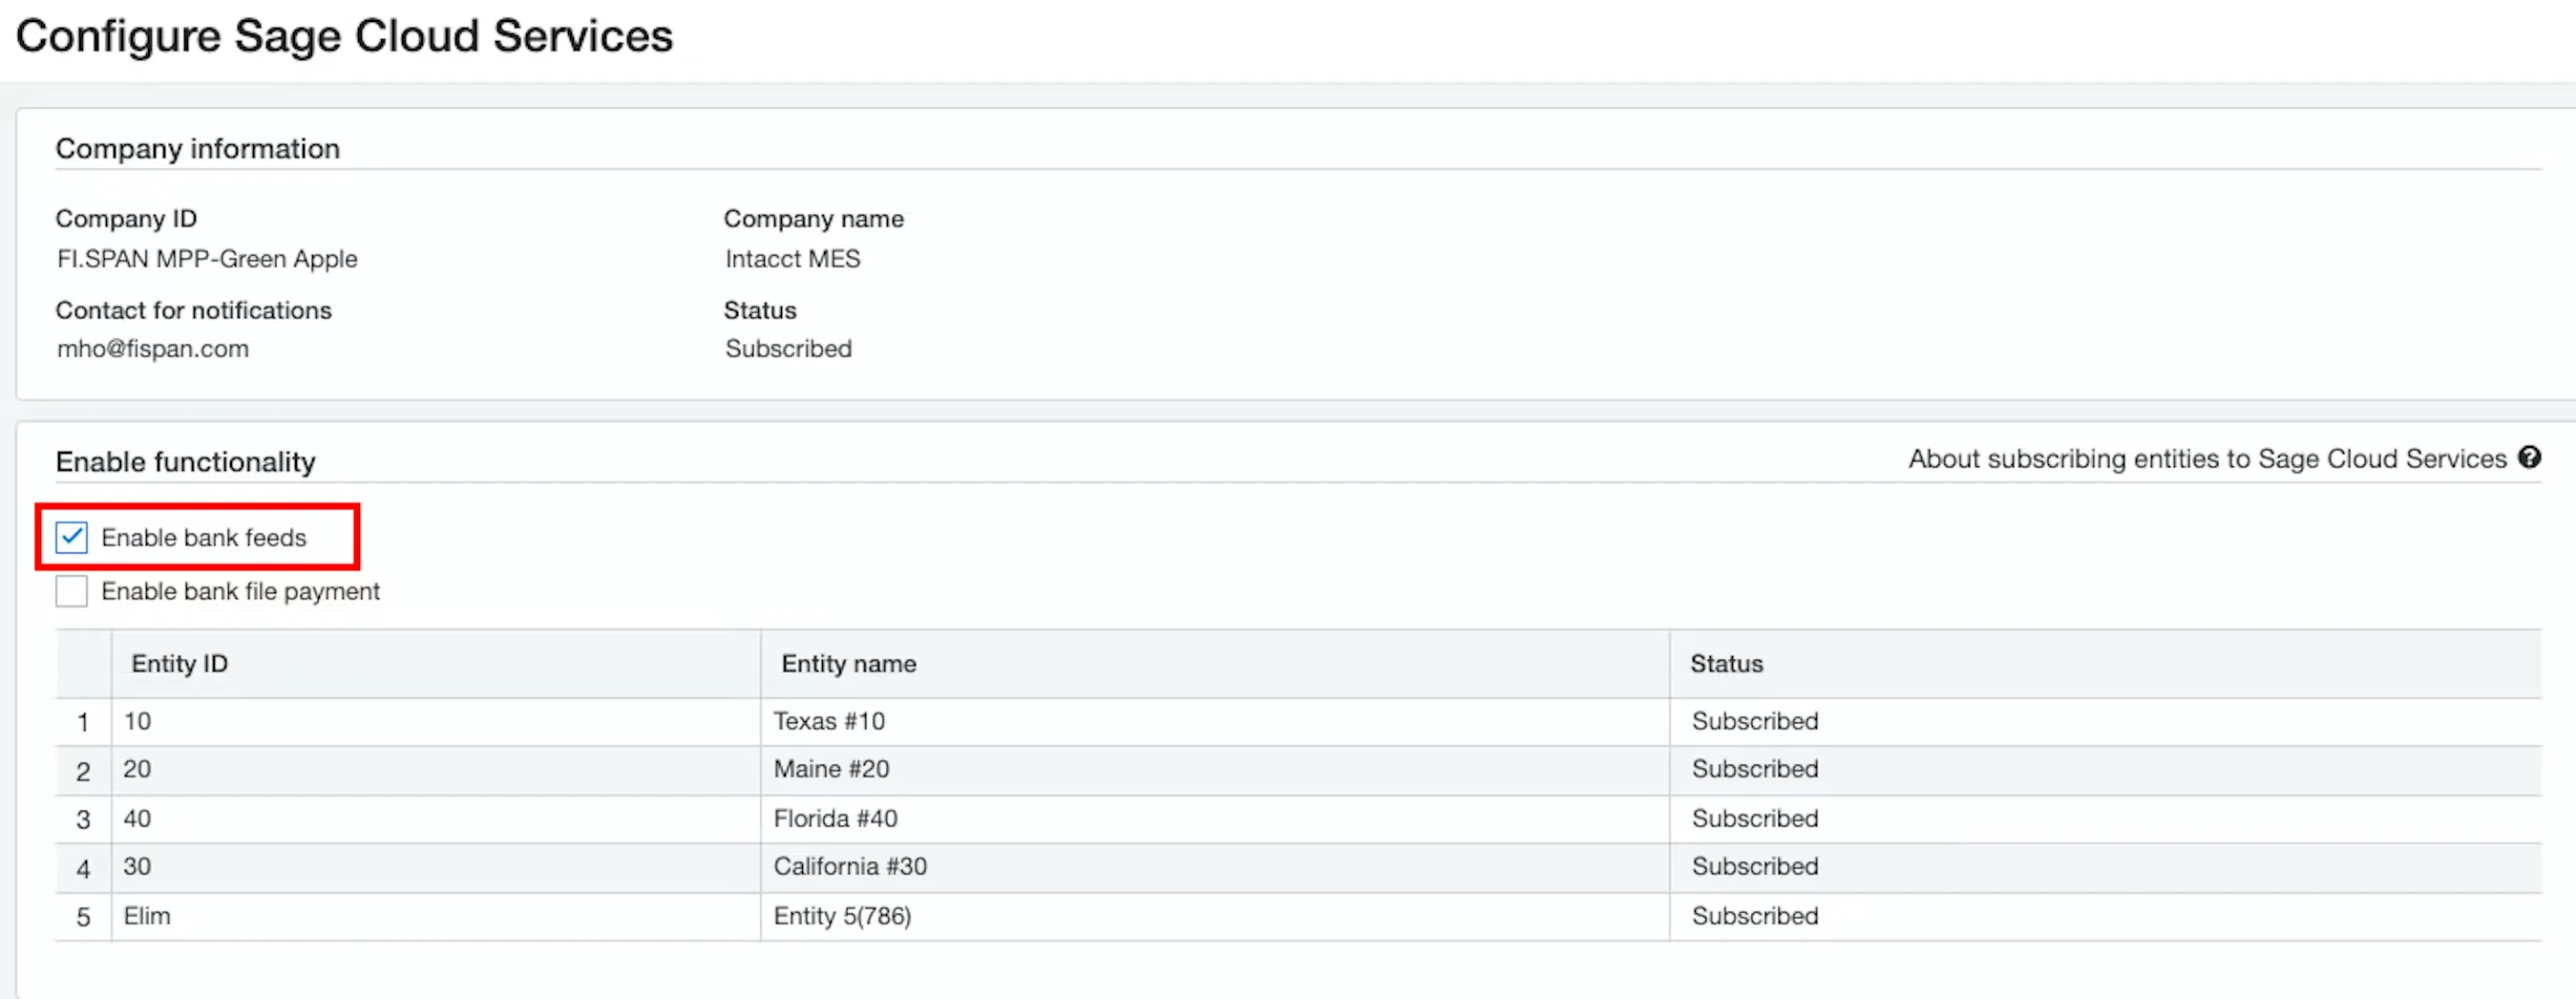Click the Company ID field label
The image size is (2576, 999).
click(x=126, y=219)
